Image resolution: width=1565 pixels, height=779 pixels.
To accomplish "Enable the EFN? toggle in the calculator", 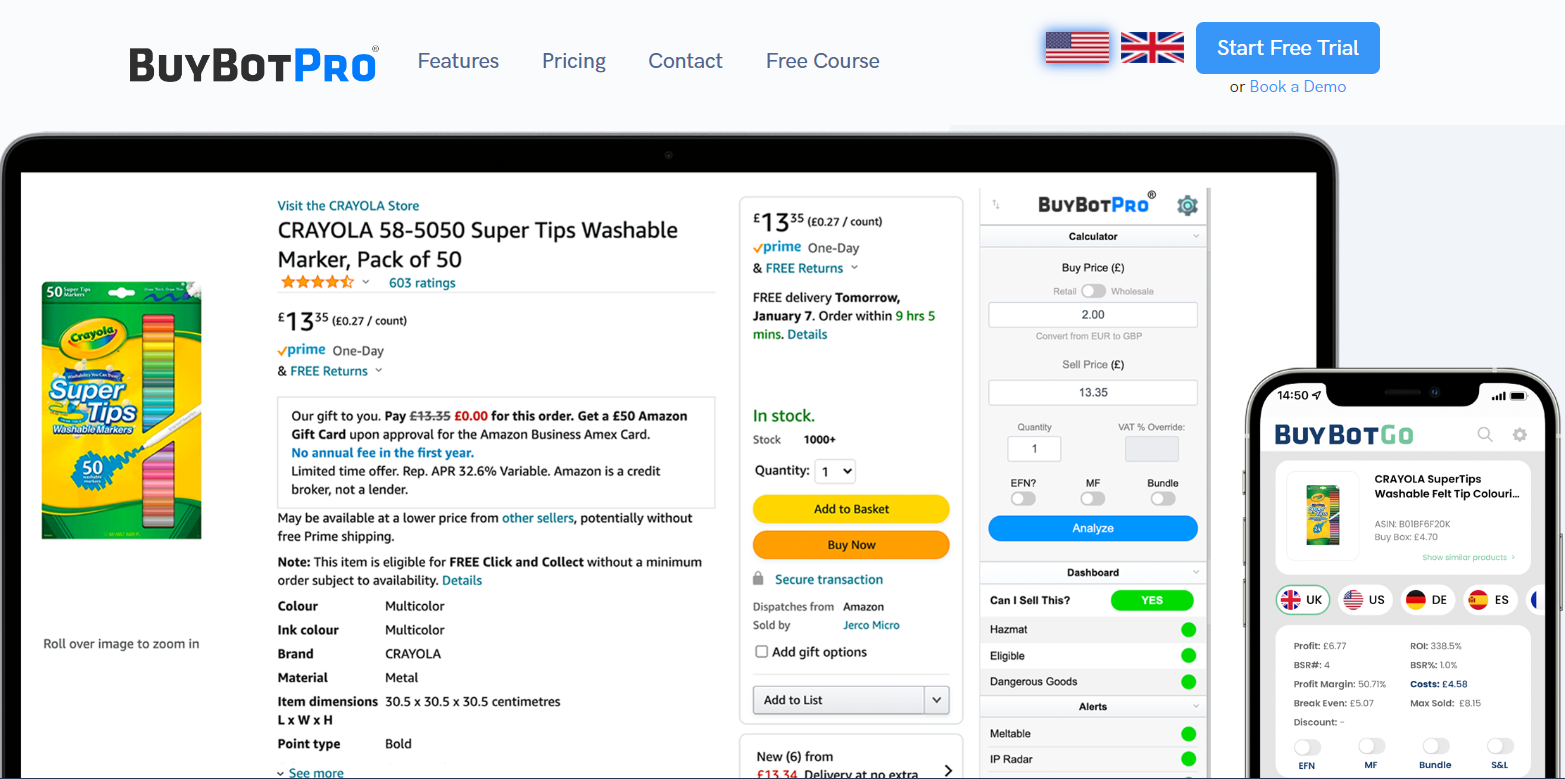I will click(x=1022, y=496).
